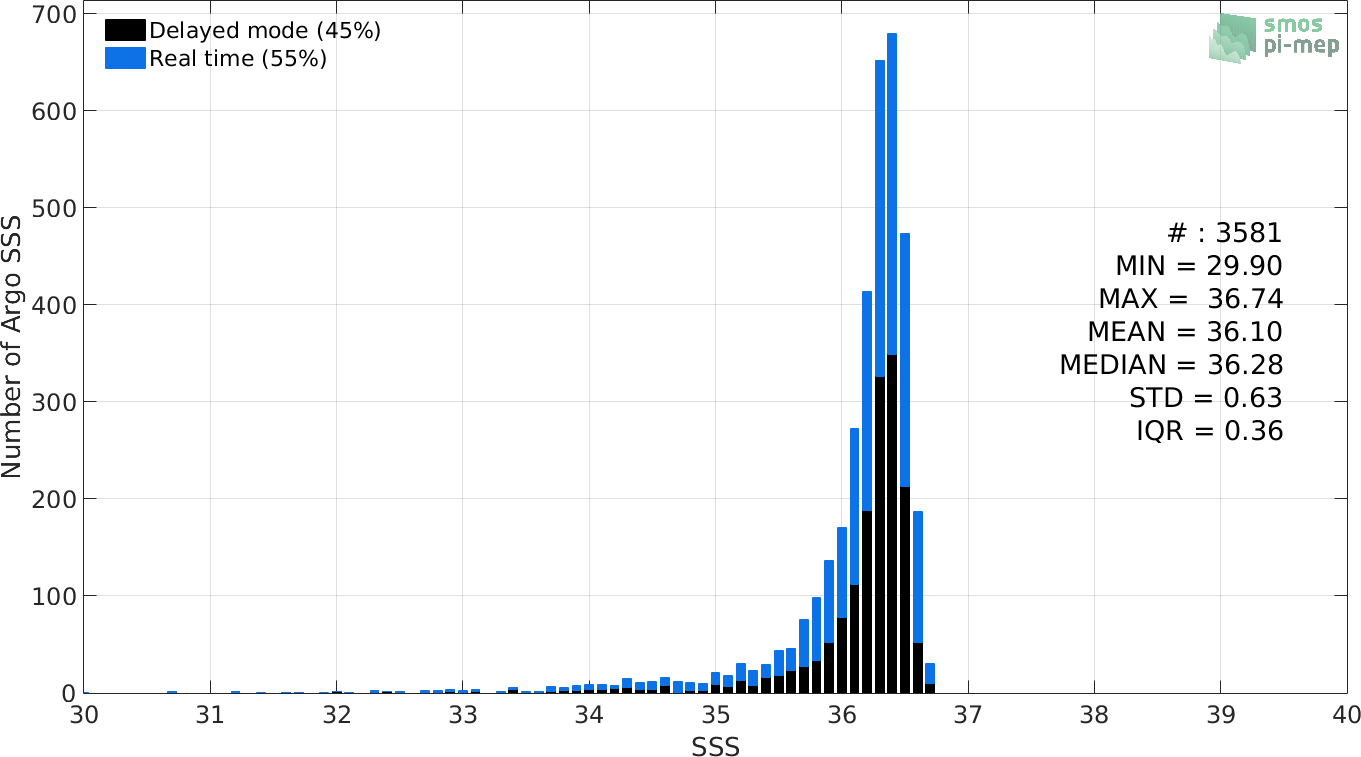The height and width of the screenshot is (757, 1361).
Task: Click the 'MEDIAN = 36.28' statistic
Action: (1171, 365)
